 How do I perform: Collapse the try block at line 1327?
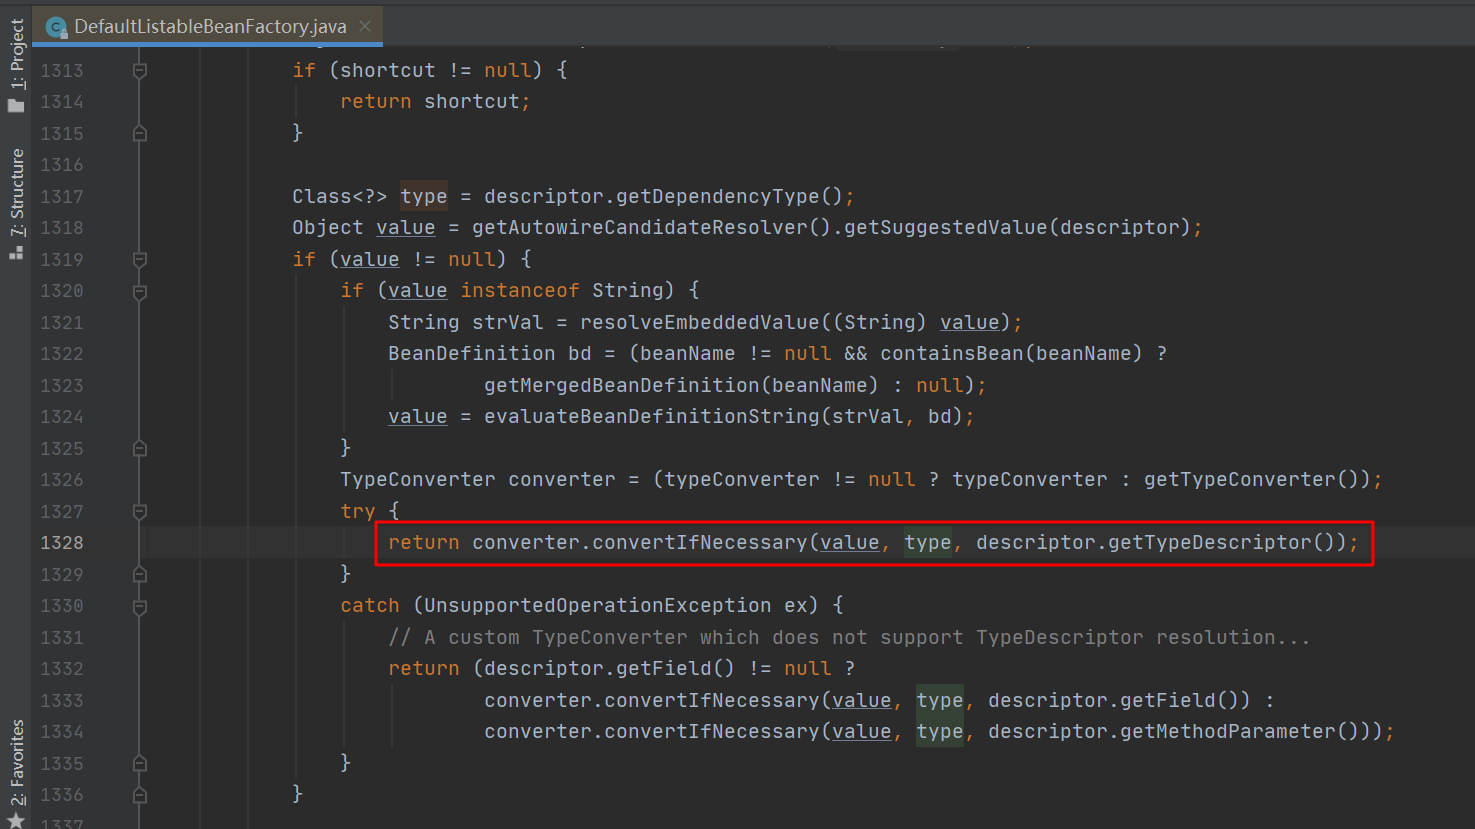[x=140, y=511]
